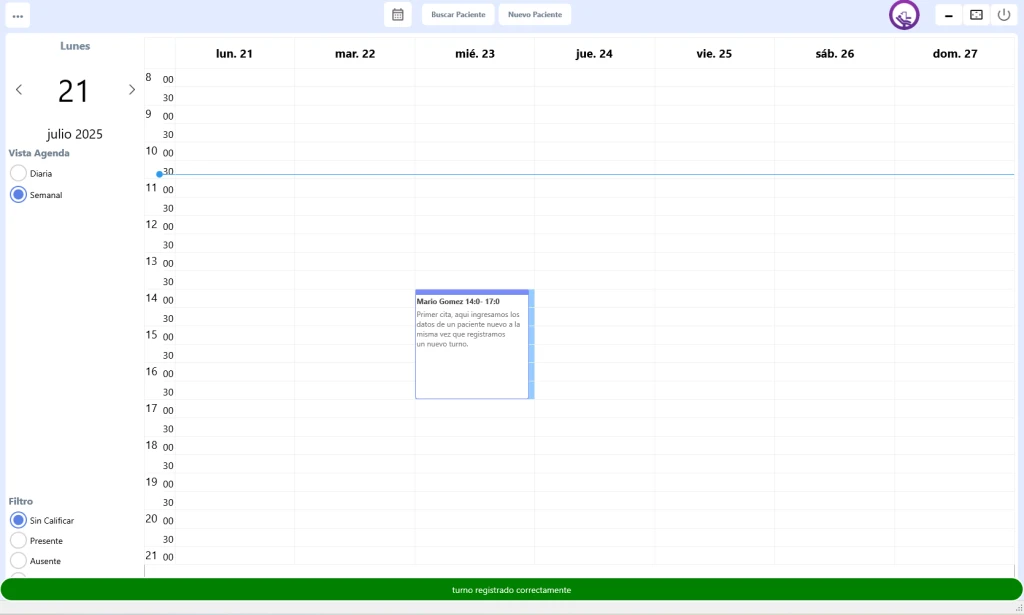Image resolution: width=1024 pixels, height=615 pixels.
Task: Filter appointments by Ausente
Action: 18,561
